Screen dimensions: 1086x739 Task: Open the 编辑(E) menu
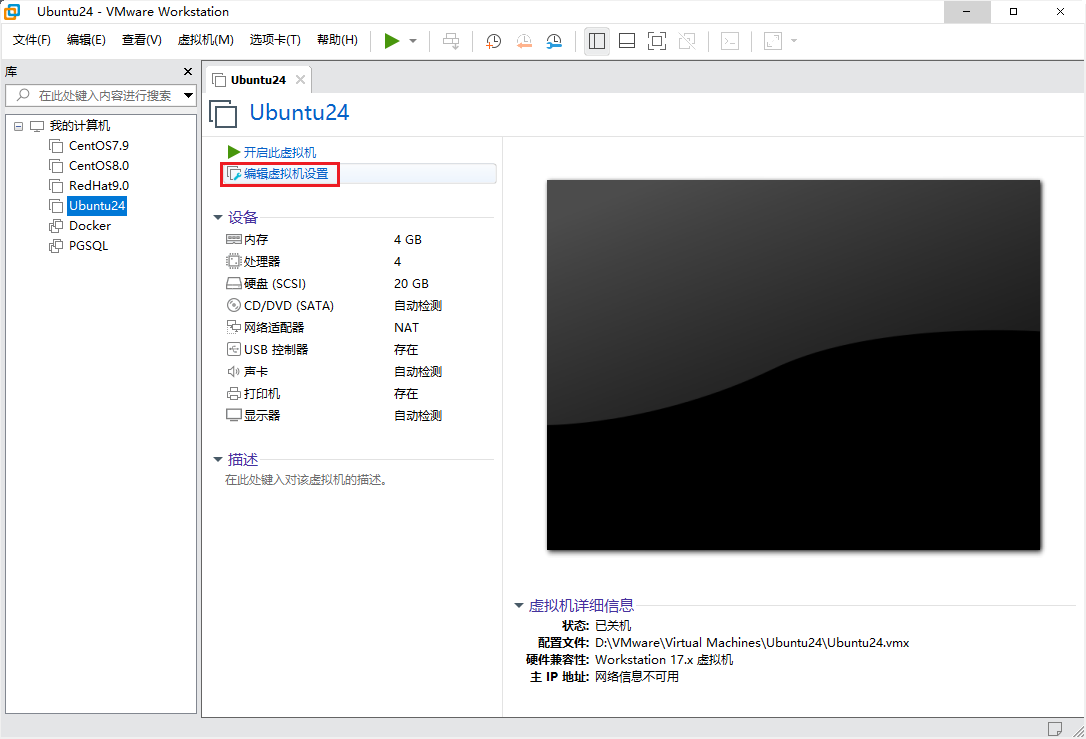coord(86,40)
